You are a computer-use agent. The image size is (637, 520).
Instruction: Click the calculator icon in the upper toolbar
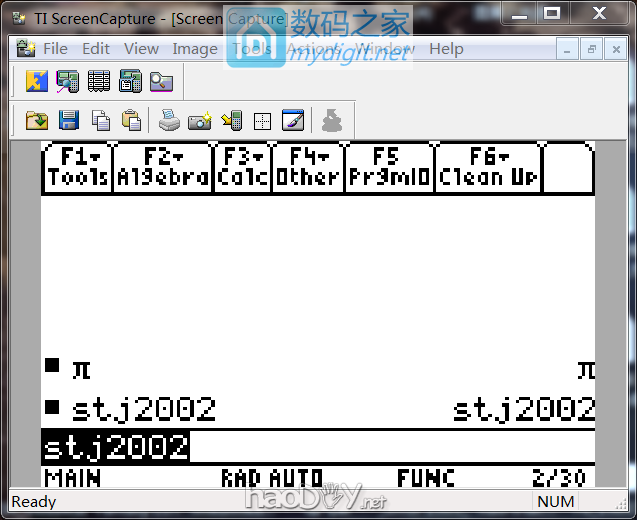click(130, 81)
